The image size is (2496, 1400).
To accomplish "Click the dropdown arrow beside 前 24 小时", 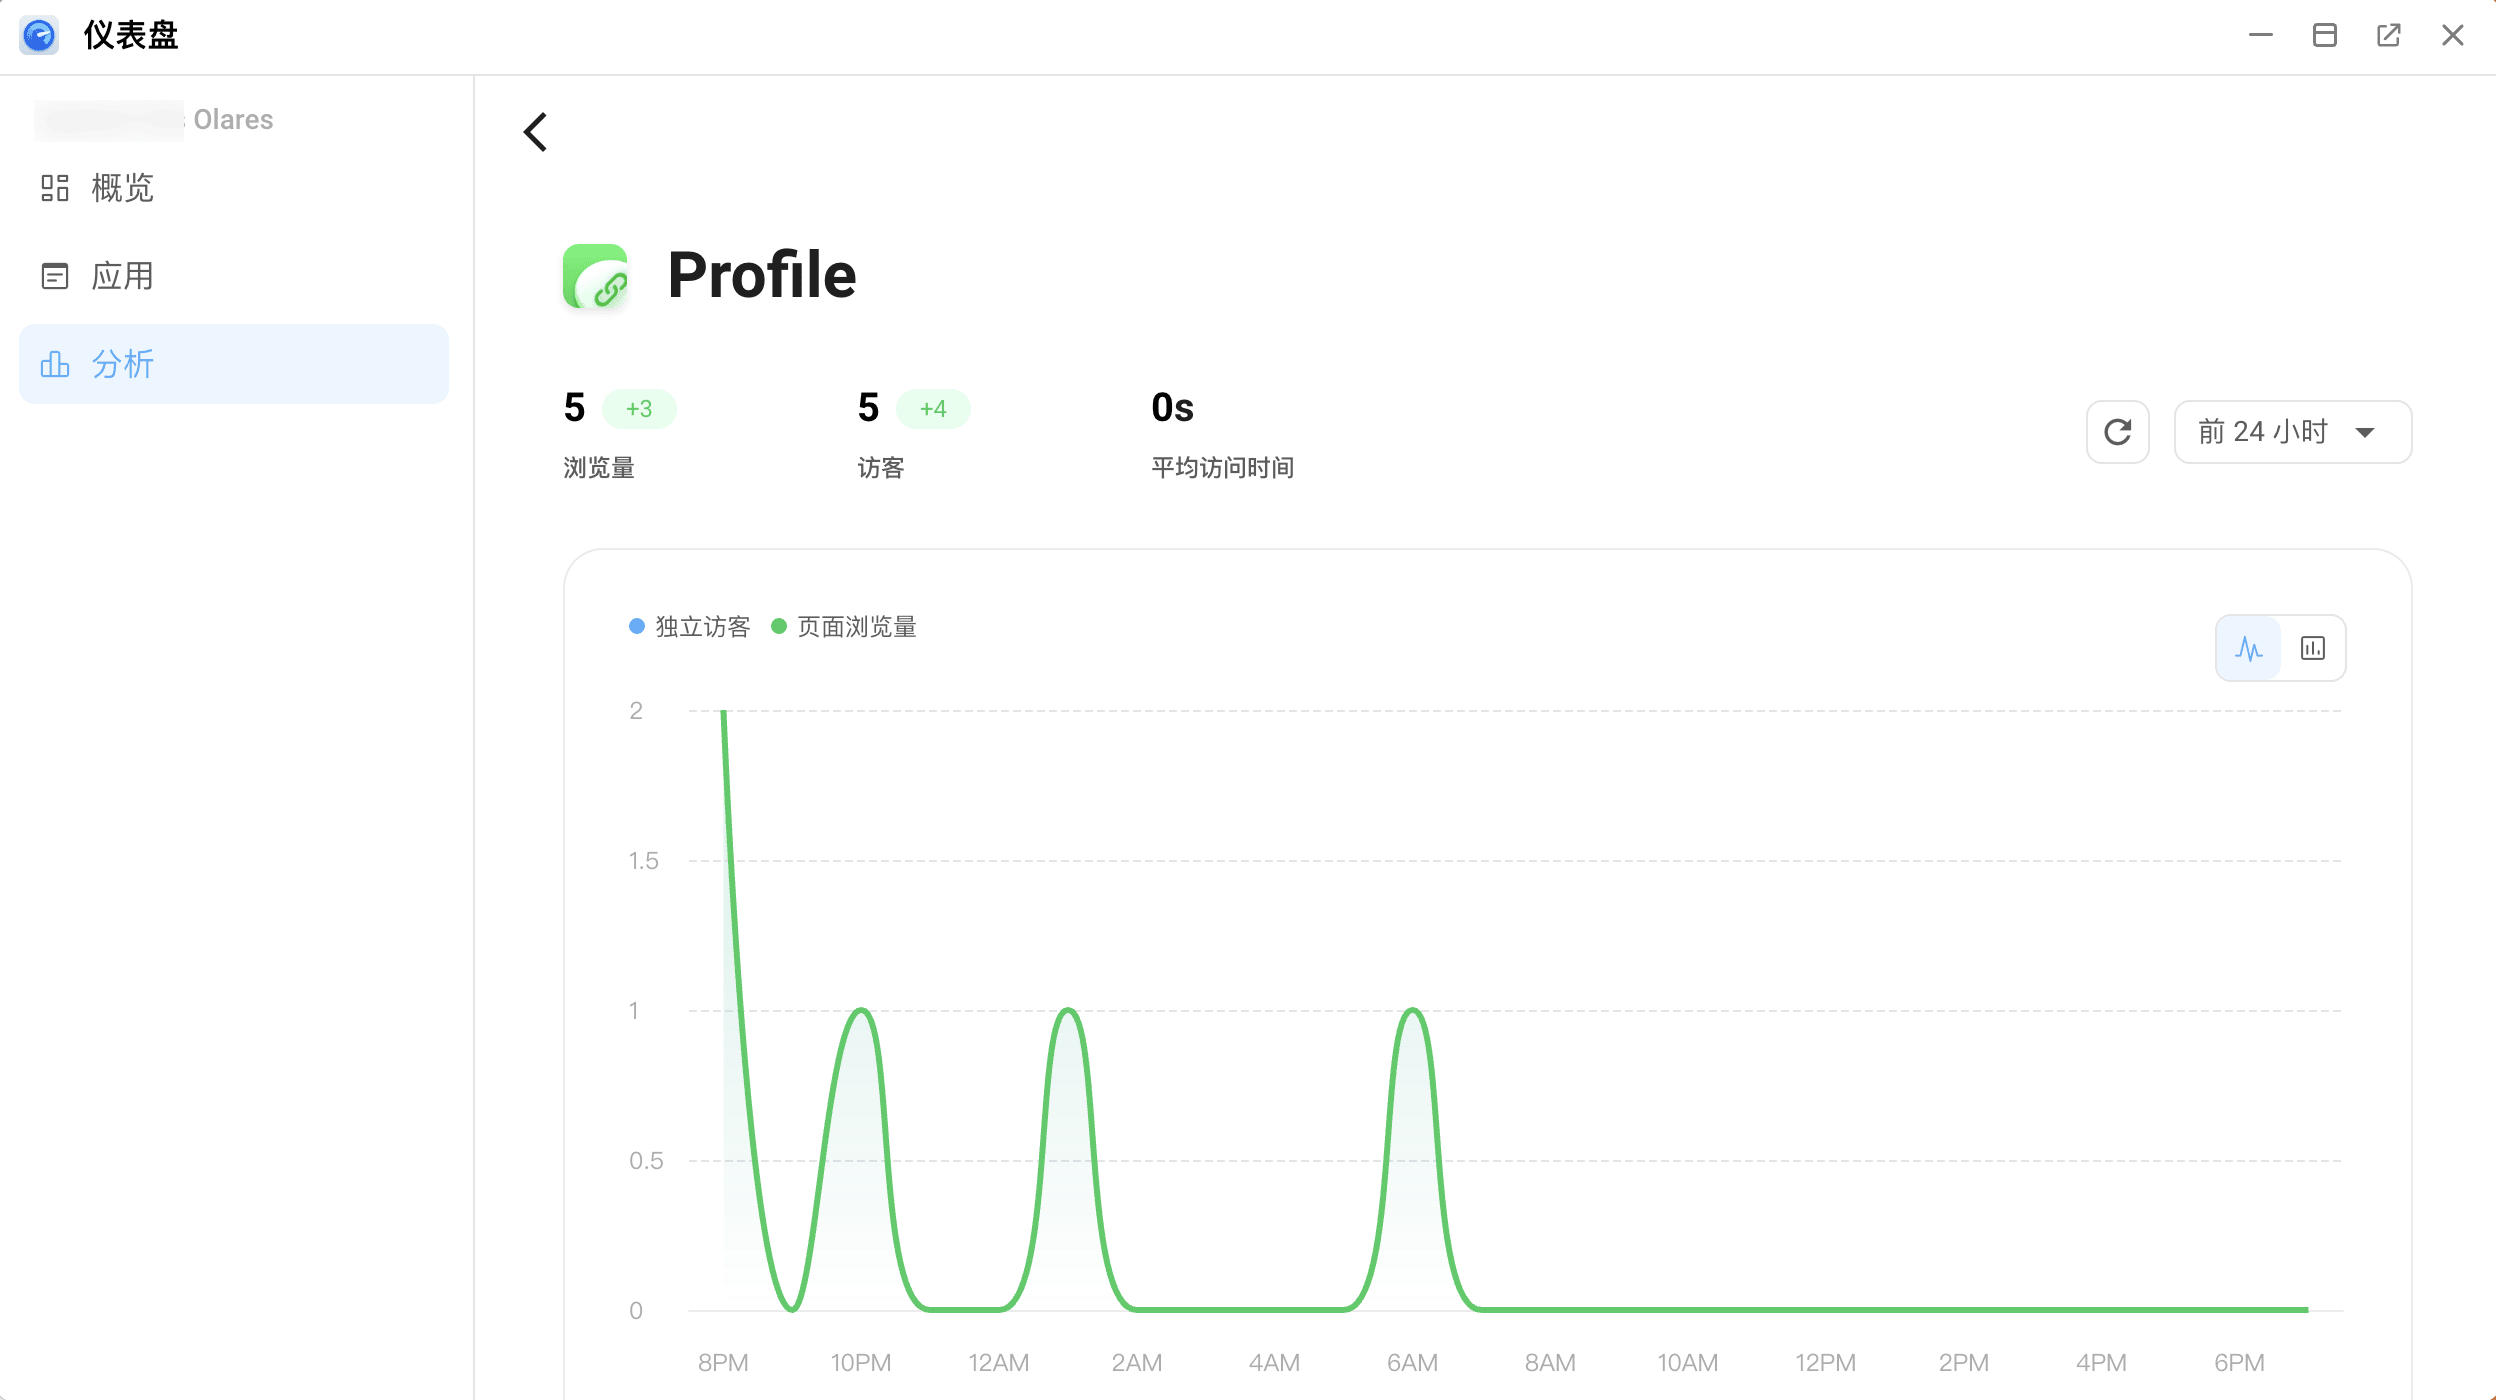I will coord(2365,433).
